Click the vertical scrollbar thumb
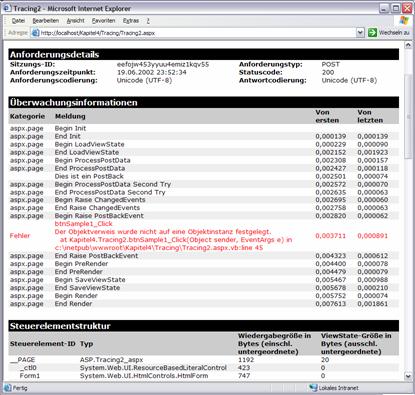 coord(408,116)
